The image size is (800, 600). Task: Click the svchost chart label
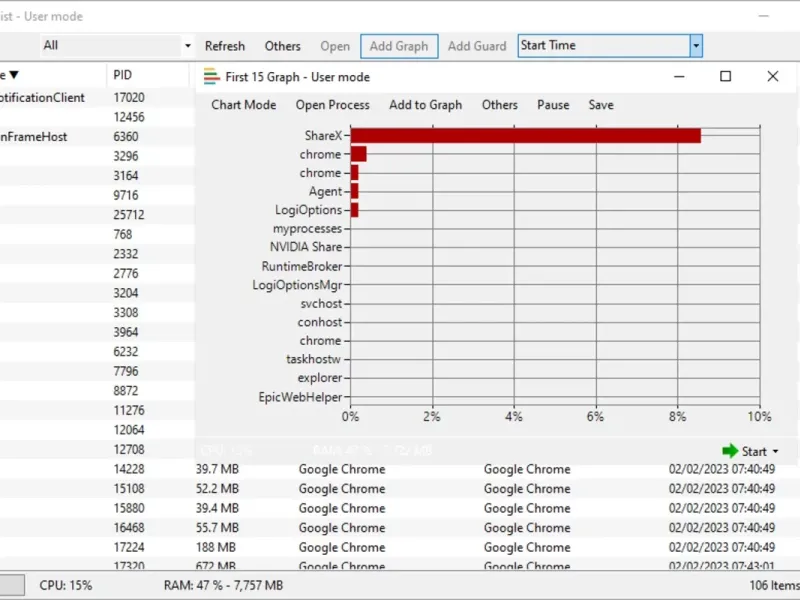coord(321,304)
